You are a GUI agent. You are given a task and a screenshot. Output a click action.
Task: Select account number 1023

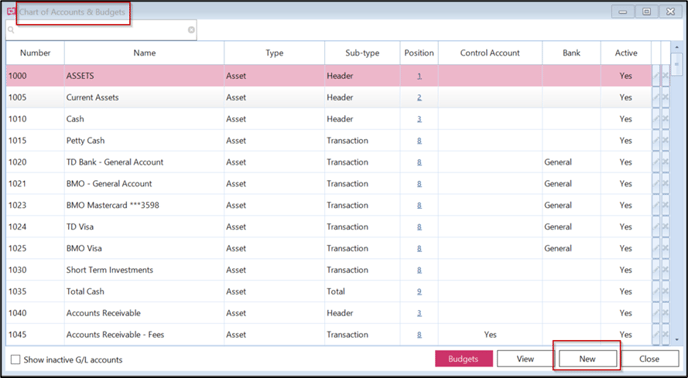[x=18, y=205]
